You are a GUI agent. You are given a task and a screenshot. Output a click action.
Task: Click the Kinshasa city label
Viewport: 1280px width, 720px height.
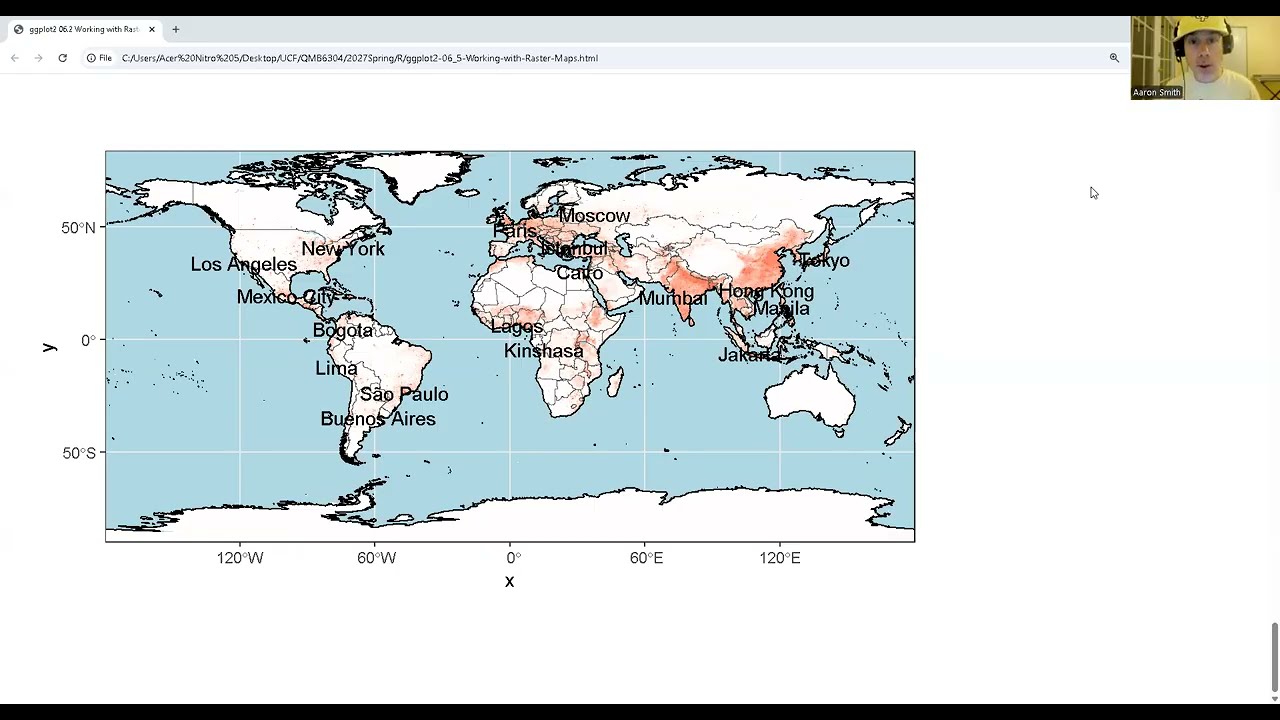tap(544, 352)
